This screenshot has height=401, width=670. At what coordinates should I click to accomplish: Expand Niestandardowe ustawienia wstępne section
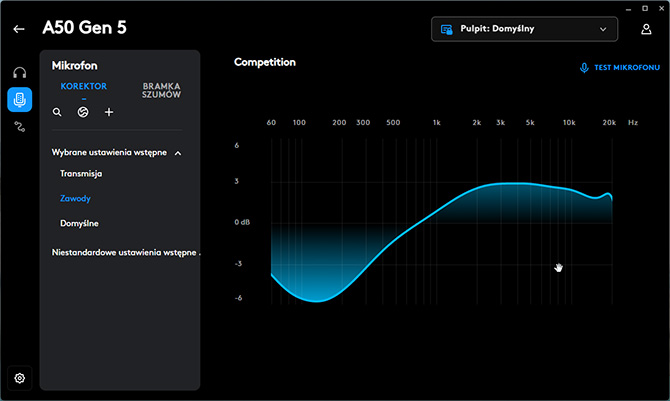coord(126,253)
